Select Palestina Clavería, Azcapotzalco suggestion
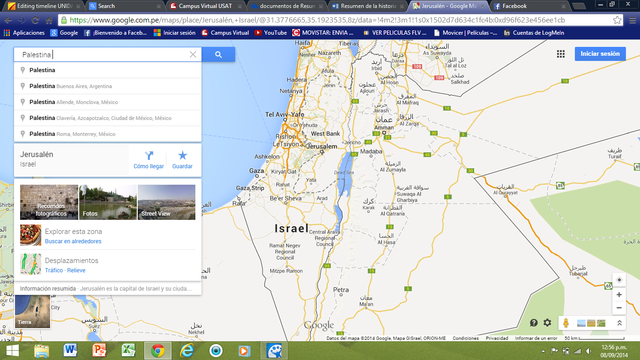Screen dimensions: 640x360 point(108,118)
